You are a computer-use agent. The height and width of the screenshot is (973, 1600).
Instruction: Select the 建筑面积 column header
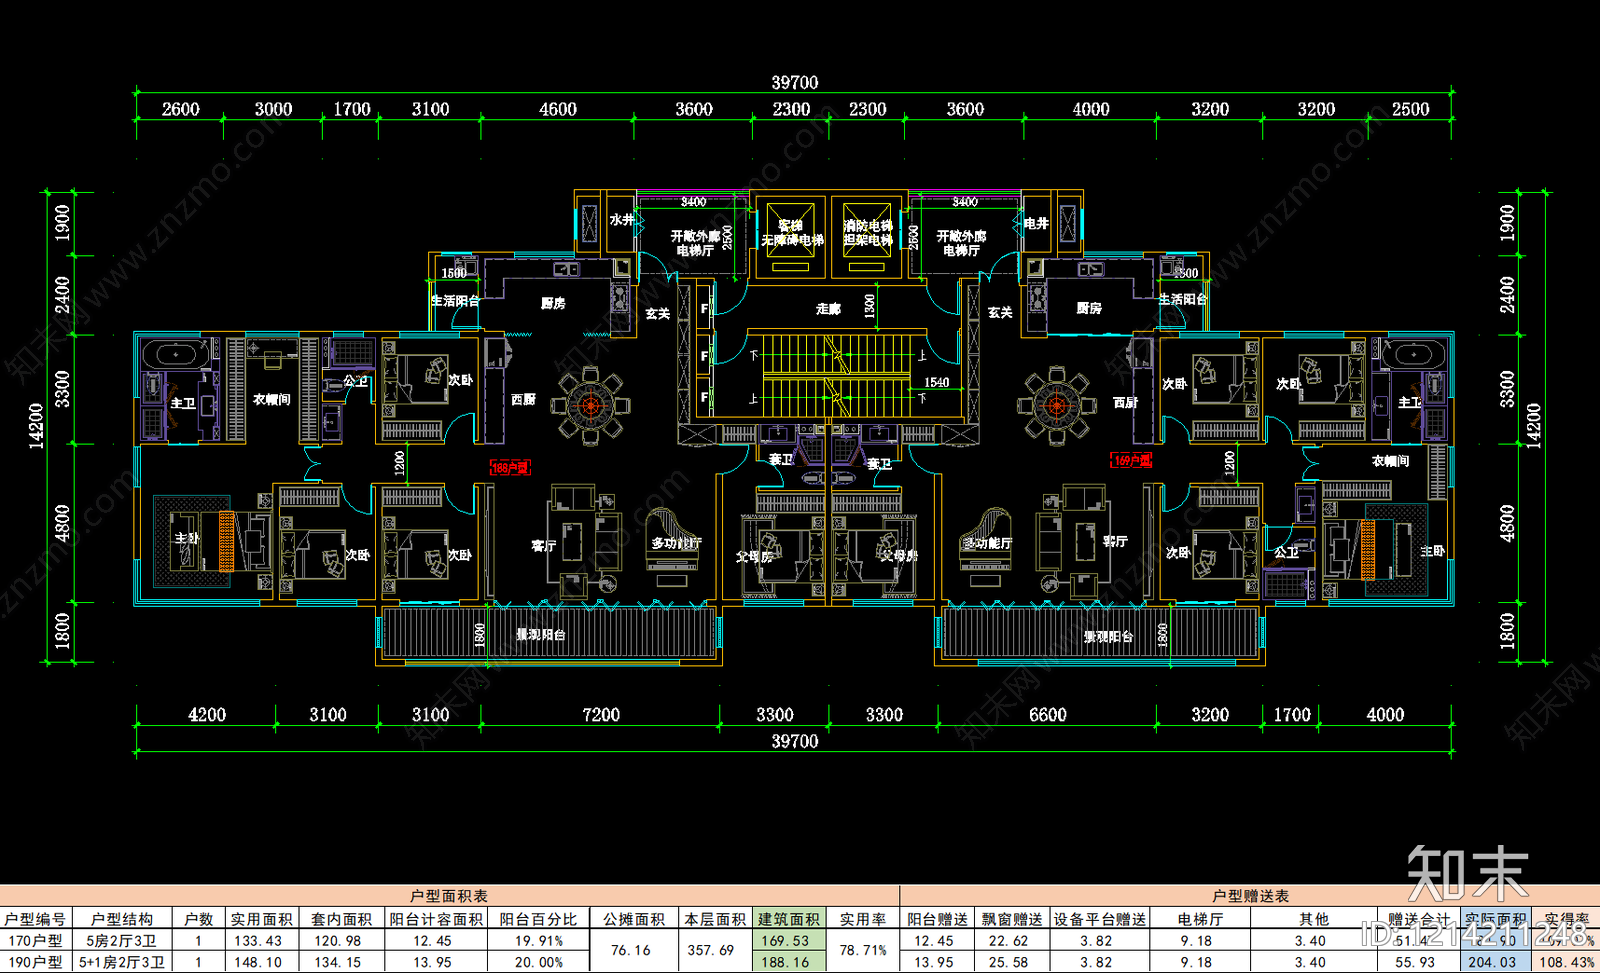789,919
